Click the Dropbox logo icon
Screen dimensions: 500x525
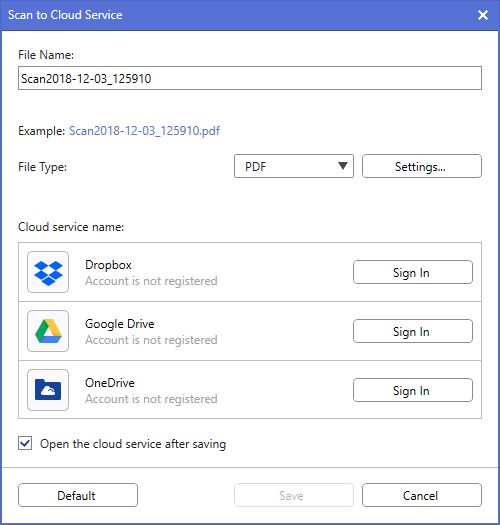point(48,273)
